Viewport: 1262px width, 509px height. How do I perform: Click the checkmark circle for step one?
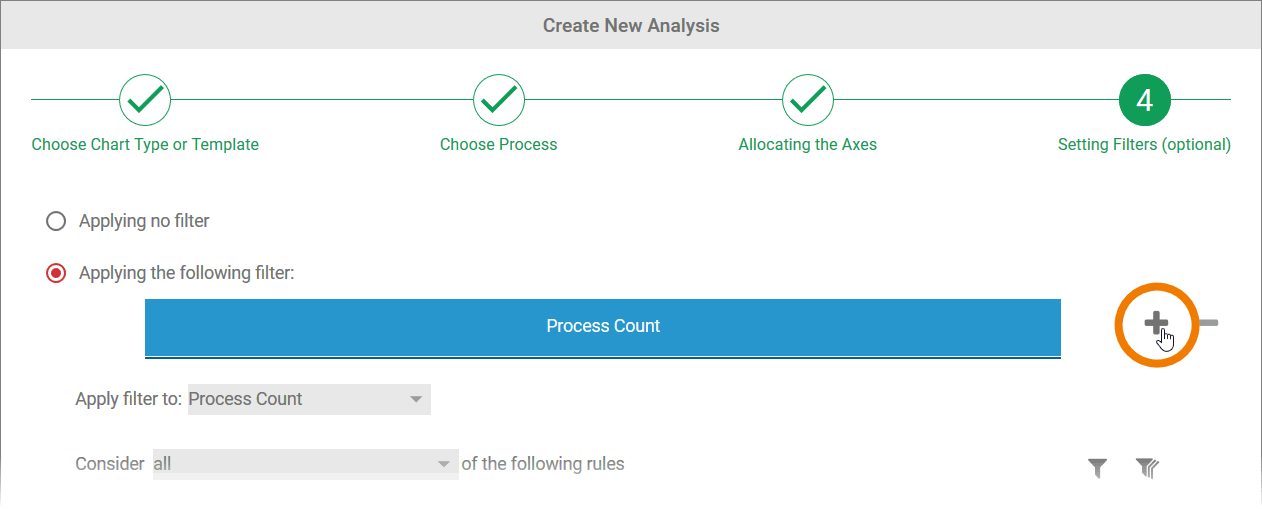pyautogui.click(x=145, y=99)
